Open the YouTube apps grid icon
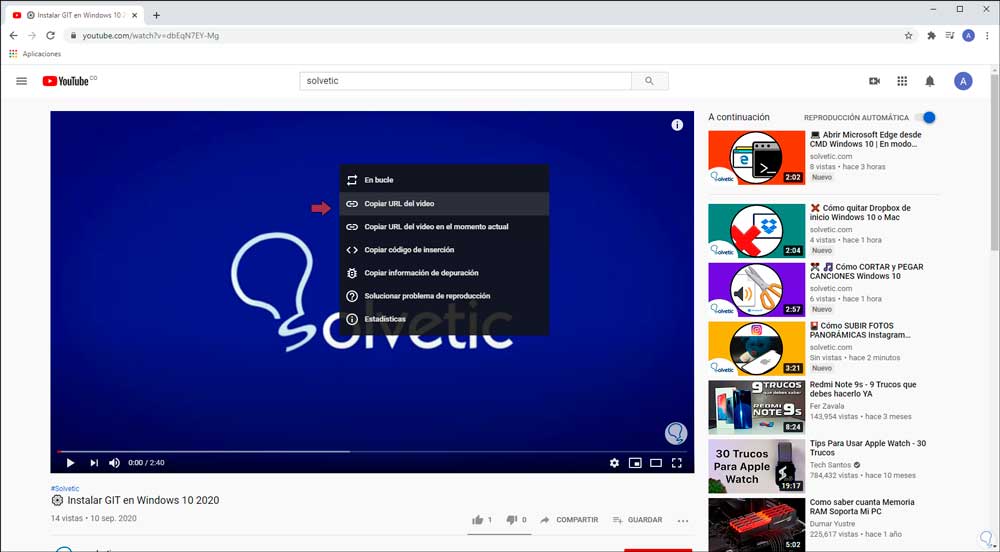 click(x=902, y=81)
